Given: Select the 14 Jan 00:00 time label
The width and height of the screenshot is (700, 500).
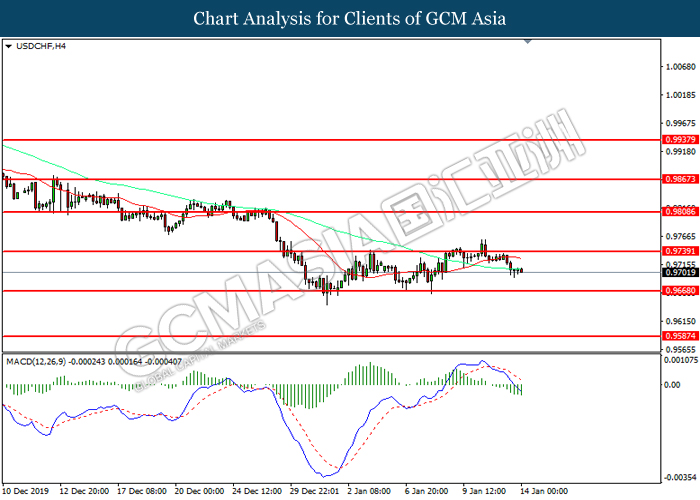Looking at the screenshot, I should click(x=544, y=491).
